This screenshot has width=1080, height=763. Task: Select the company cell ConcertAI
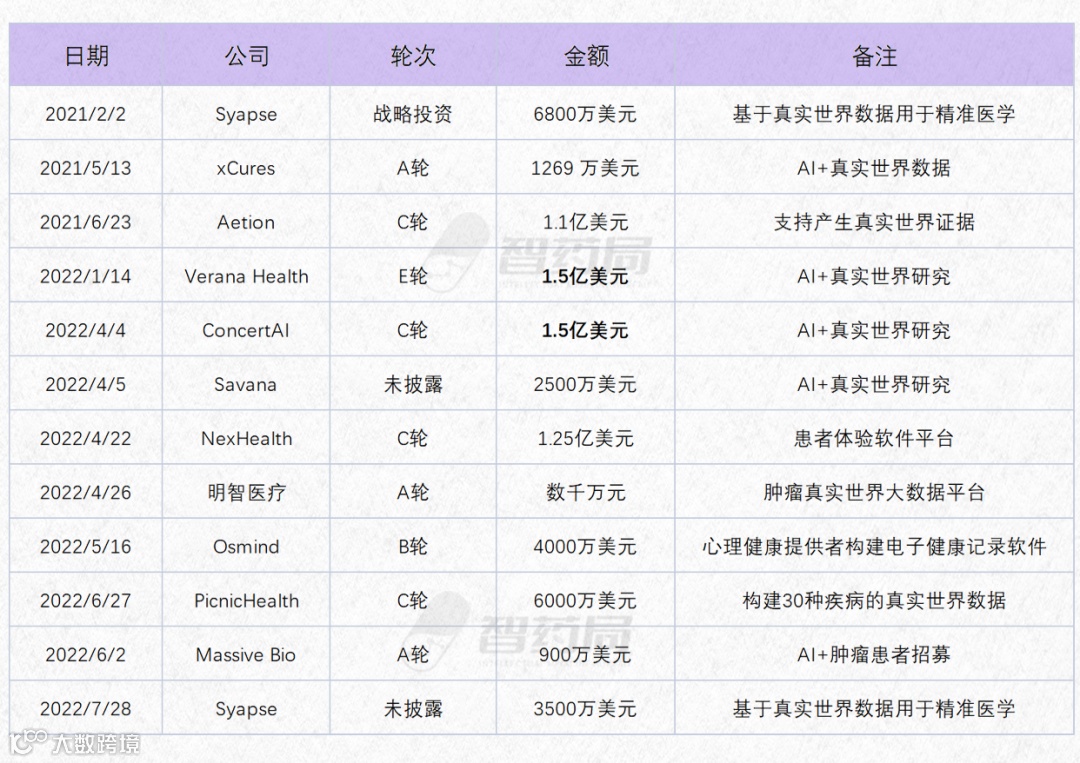pos(246,331)
